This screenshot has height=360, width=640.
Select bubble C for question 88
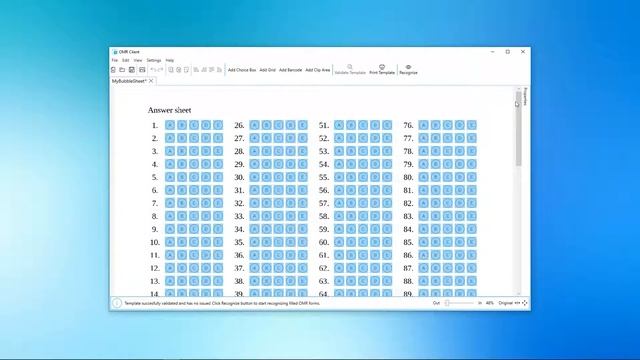point(447,281)
